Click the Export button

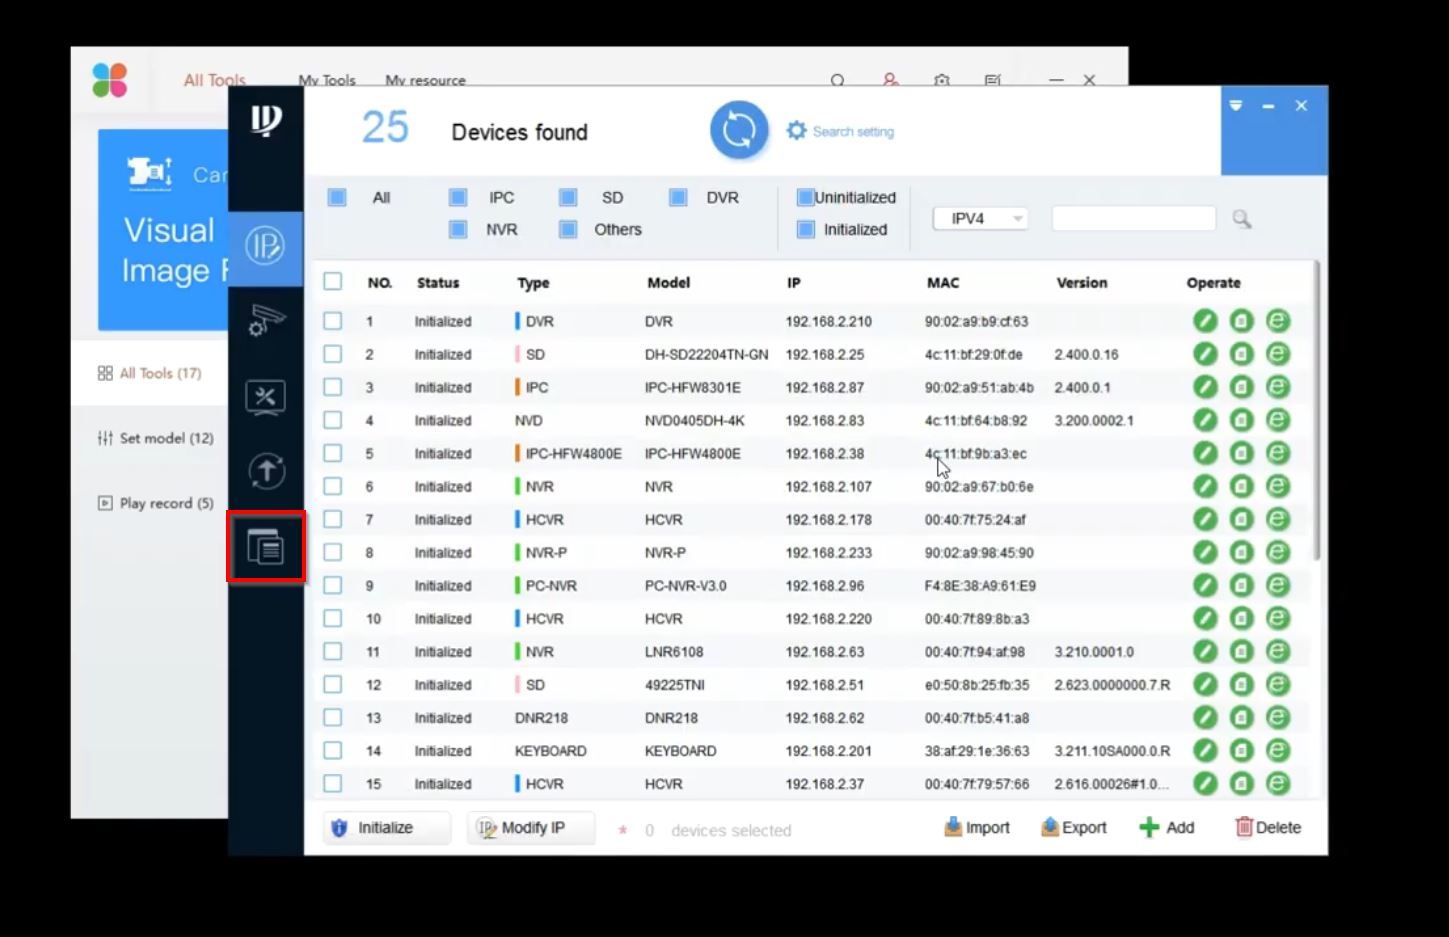[x=1073, y=828]
